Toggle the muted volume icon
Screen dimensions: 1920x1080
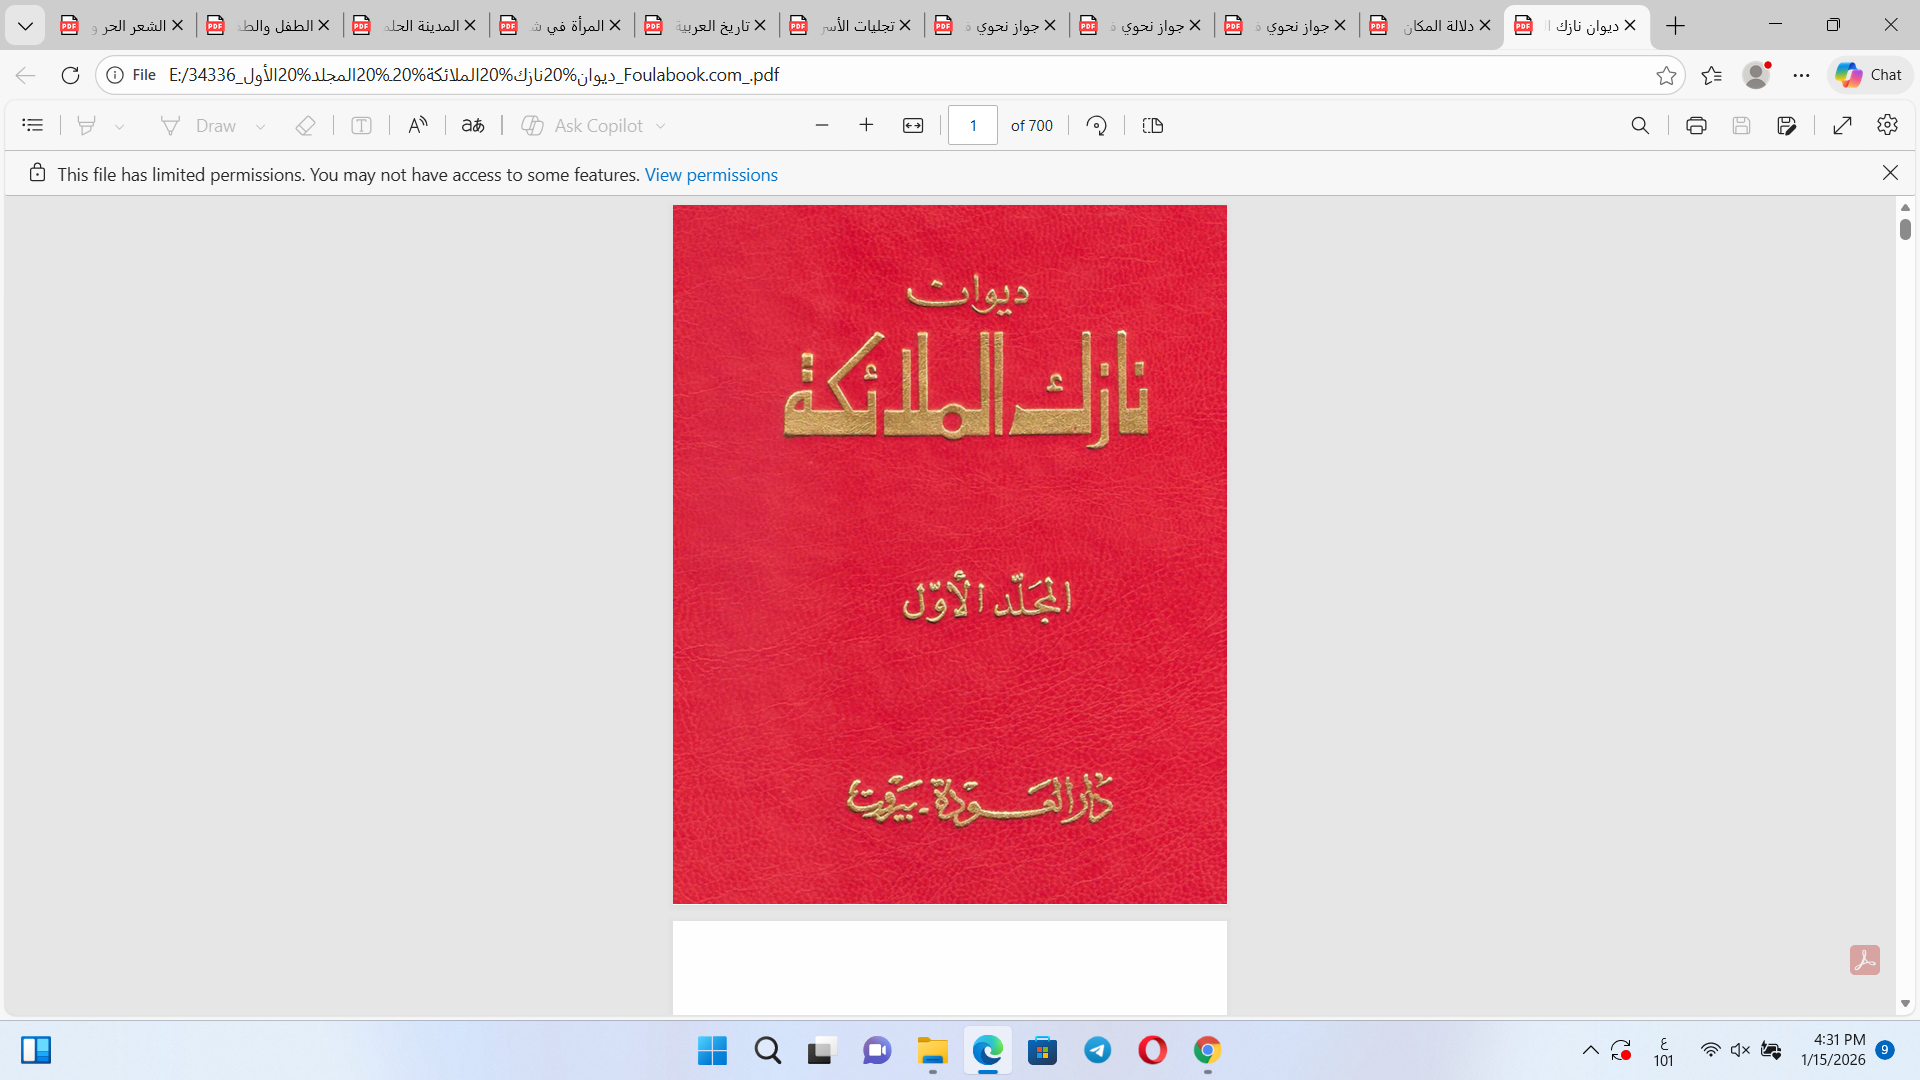(x=1741, y=1050)
